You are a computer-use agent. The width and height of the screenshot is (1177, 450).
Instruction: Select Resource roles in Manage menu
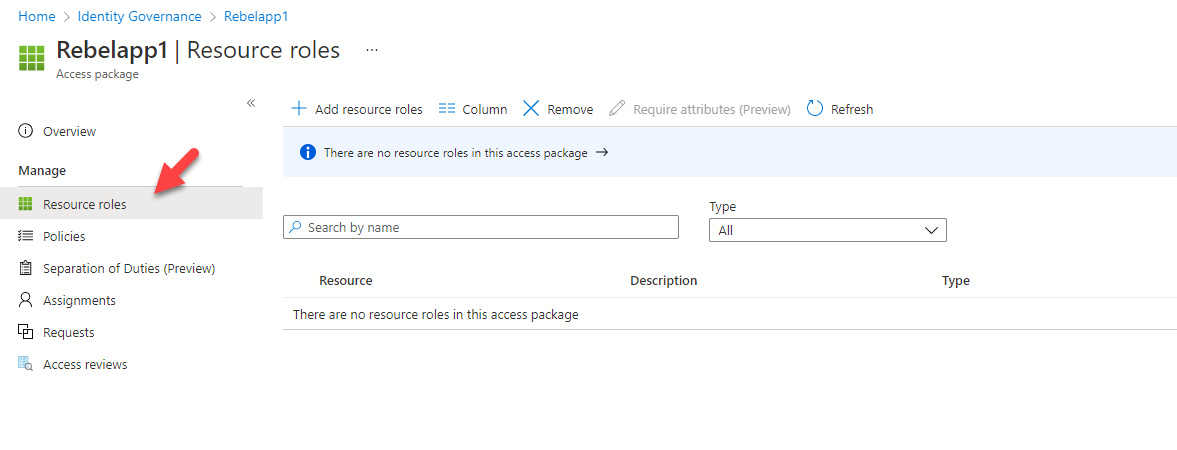pyautogui.click(x=131, y=204)
